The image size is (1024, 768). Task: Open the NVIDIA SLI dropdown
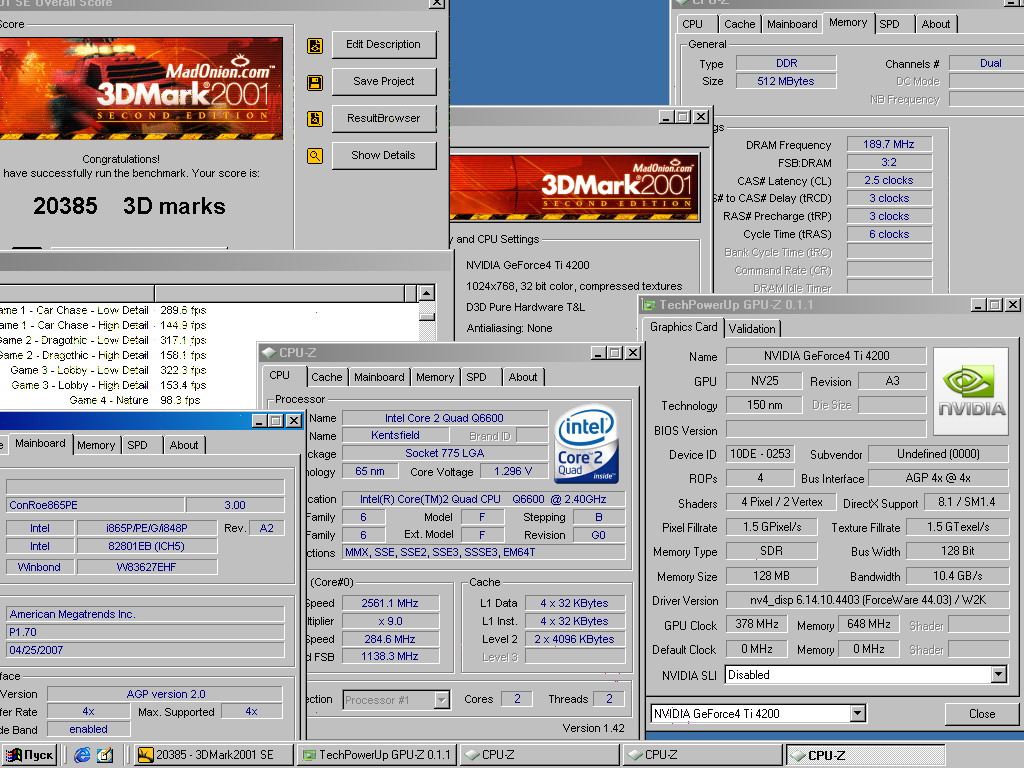pyautogui.click(x=999, y=675)
